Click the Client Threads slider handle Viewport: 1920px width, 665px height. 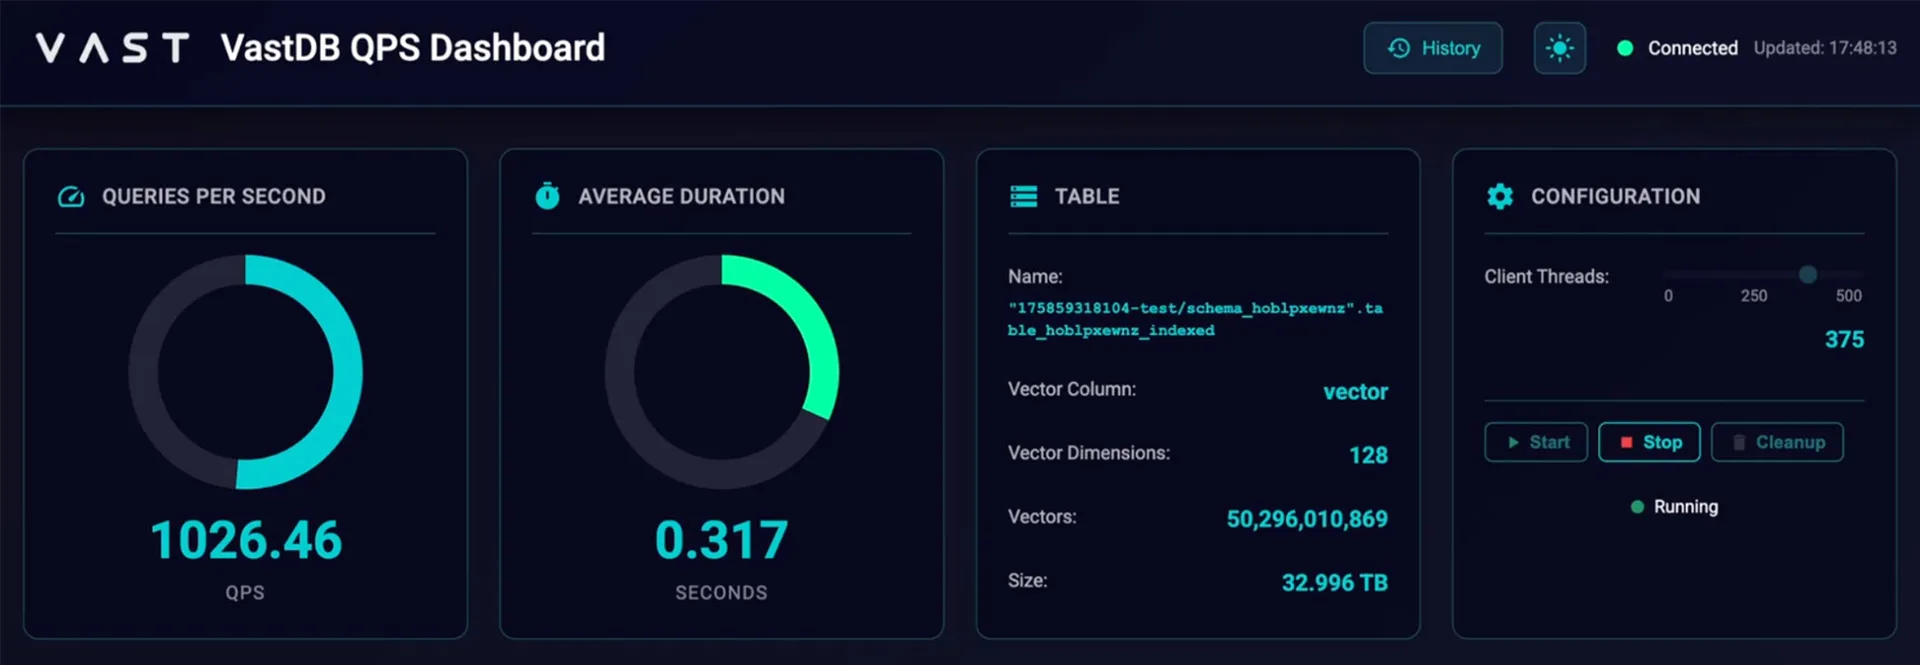[1808, 274]
